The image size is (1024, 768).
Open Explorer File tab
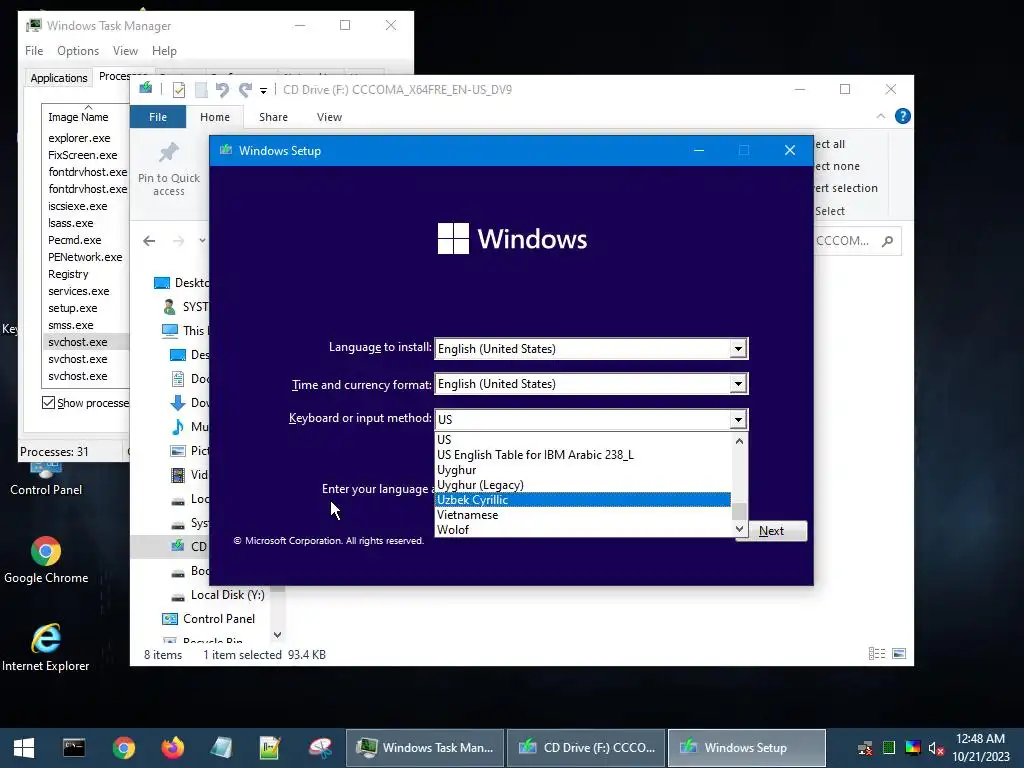tap(158, 117)
